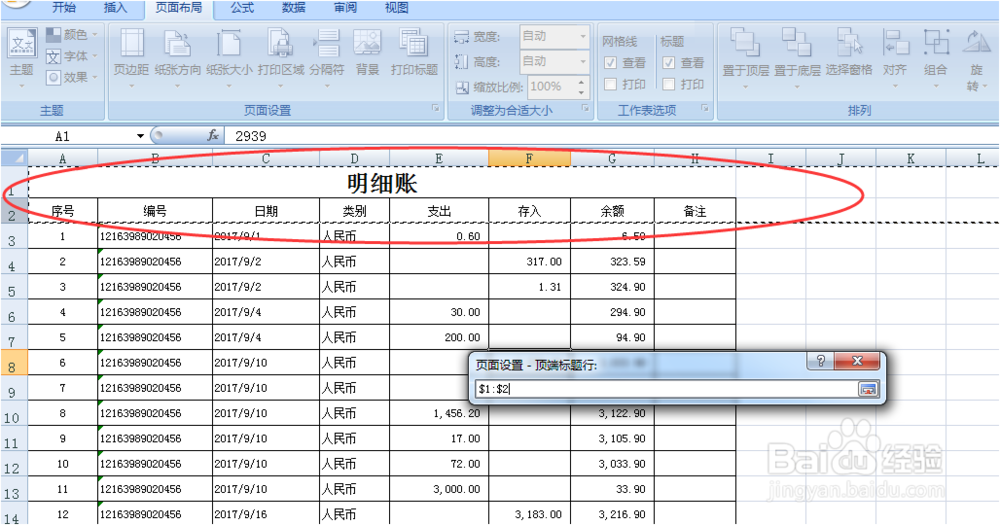The image size is (1000, 525).
Task: Click the 分隔符 breaks icon
Action: (327, 57)
